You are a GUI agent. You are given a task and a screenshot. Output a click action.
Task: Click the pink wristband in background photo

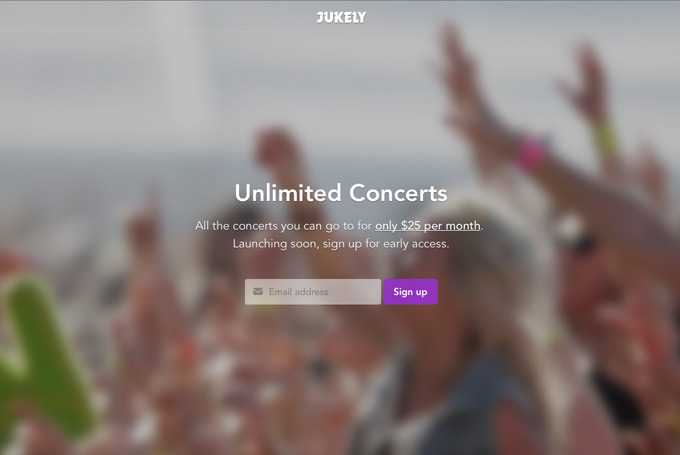(531, 155)
